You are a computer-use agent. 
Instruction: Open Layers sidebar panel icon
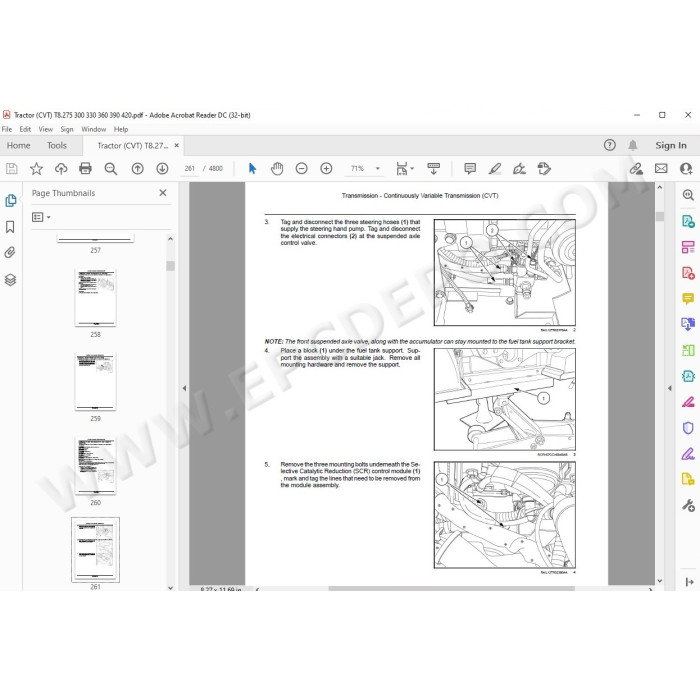click(10, 280)
